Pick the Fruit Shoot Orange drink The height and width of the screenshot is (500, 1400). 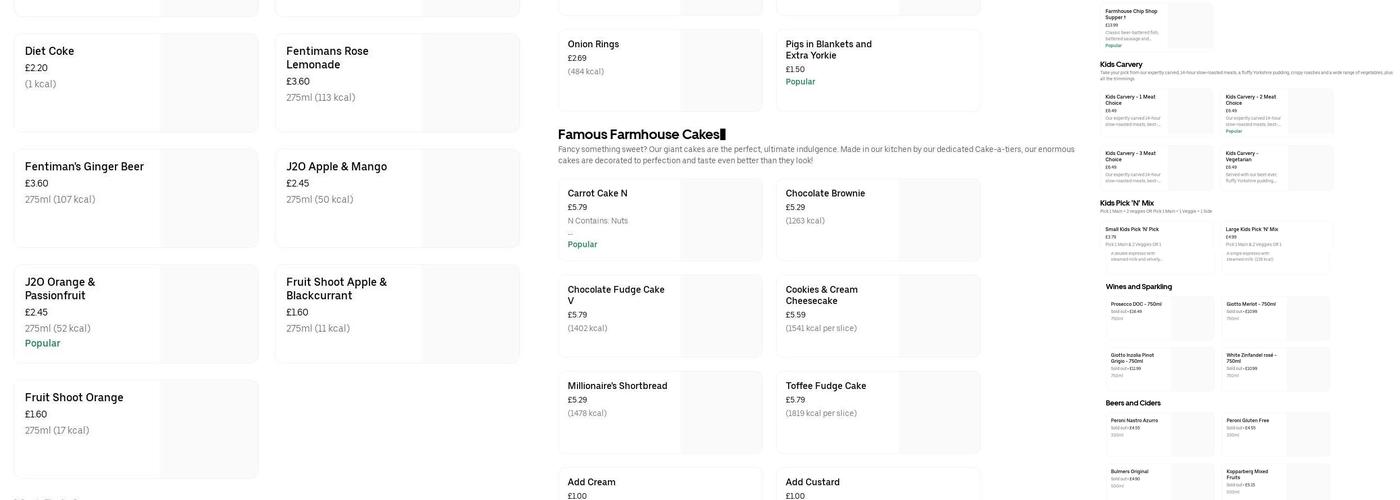click(x=136, y=428)
